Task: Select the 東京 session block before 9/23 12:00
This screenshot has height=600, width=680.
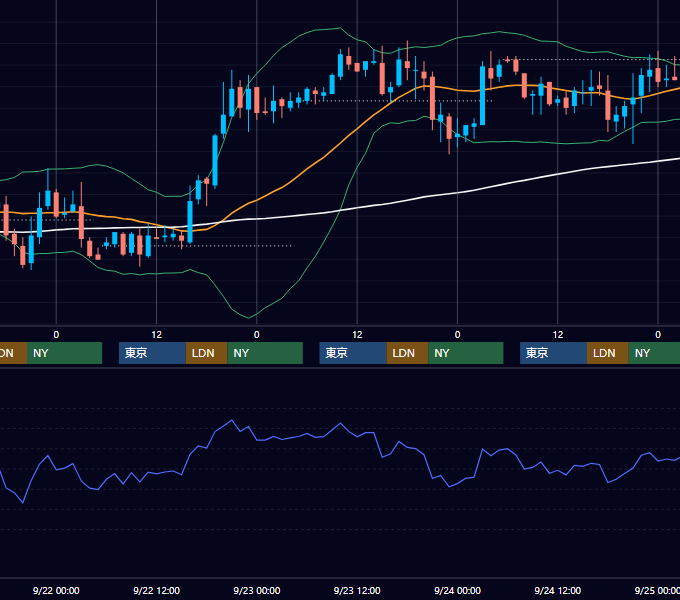Action: pos(353,353)
